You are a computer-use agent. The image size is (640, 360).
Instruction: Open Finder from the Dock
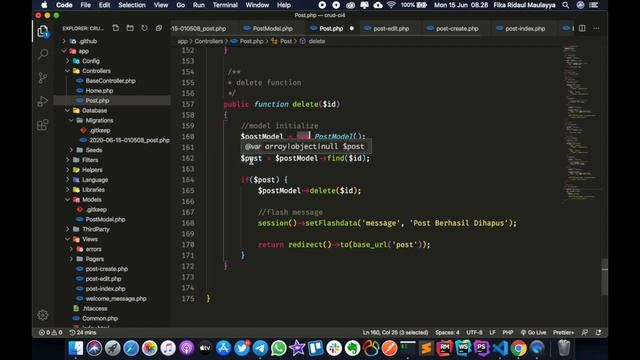[x=76, y=348]
